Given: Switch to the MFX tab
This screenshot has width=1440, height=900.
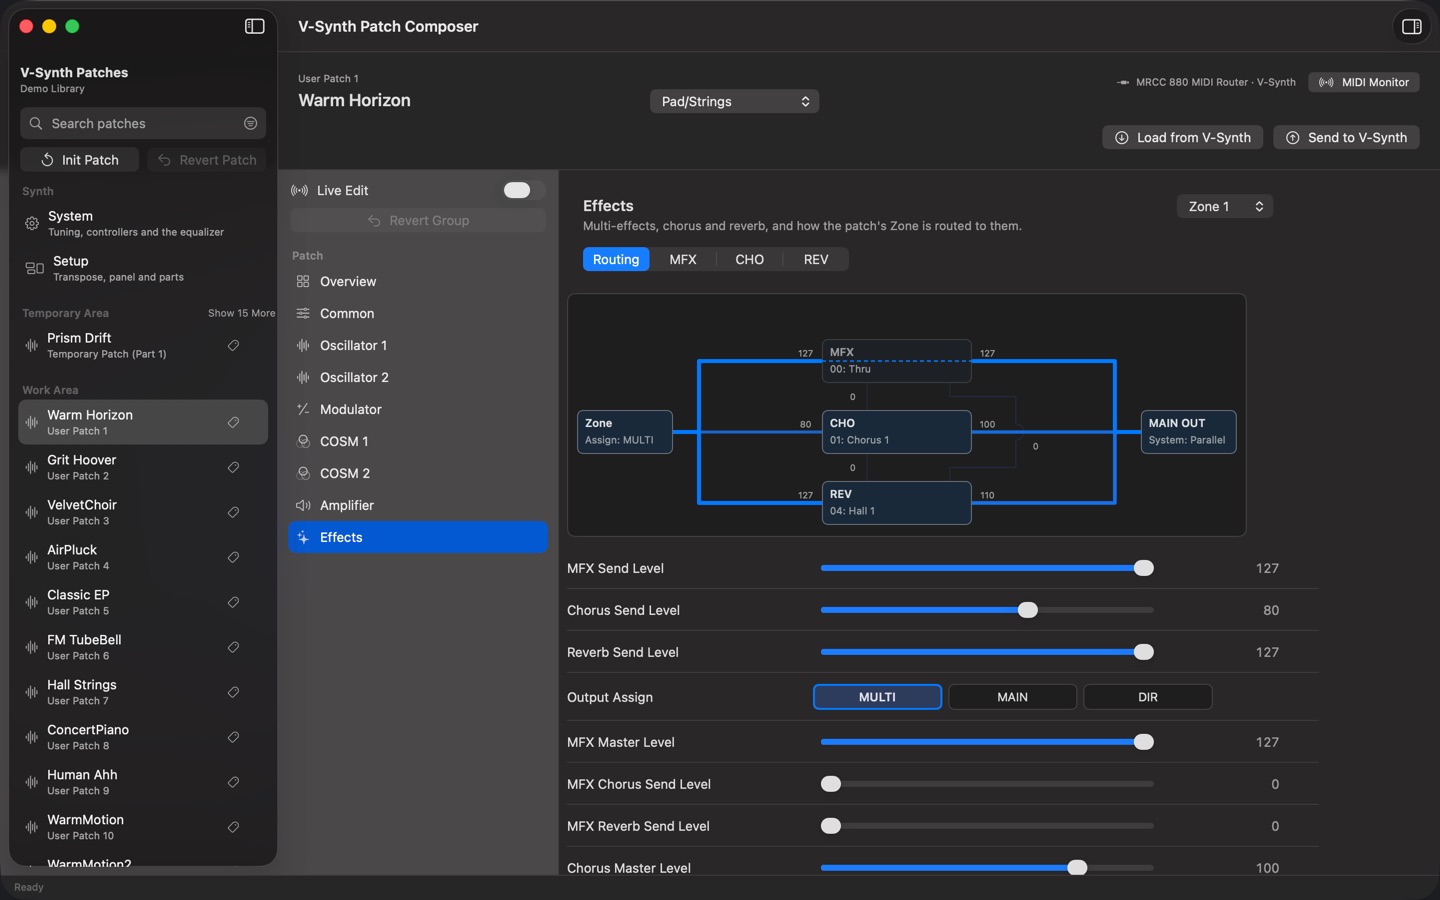Looking at the screenshot, I should pos(683,259).
